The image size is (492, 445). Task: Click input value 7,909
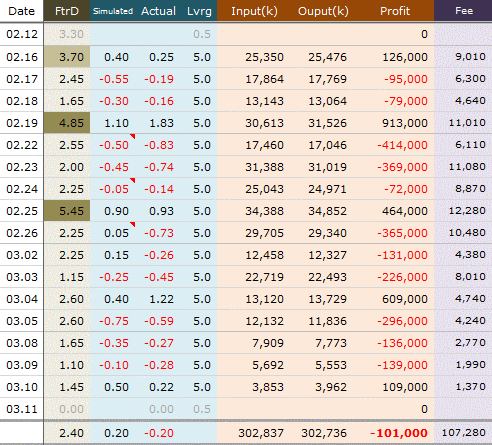click(268, 343)
